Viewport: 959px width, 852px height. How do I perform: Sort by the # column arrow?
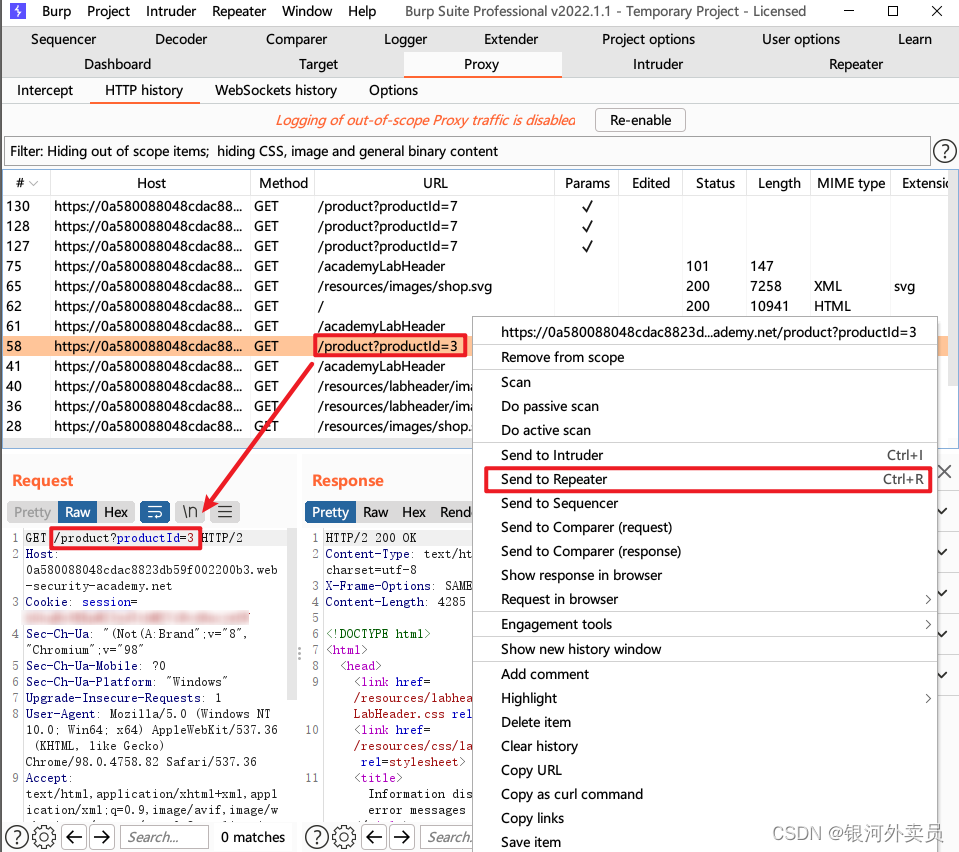pyautogui.click(x=34, y=183)
